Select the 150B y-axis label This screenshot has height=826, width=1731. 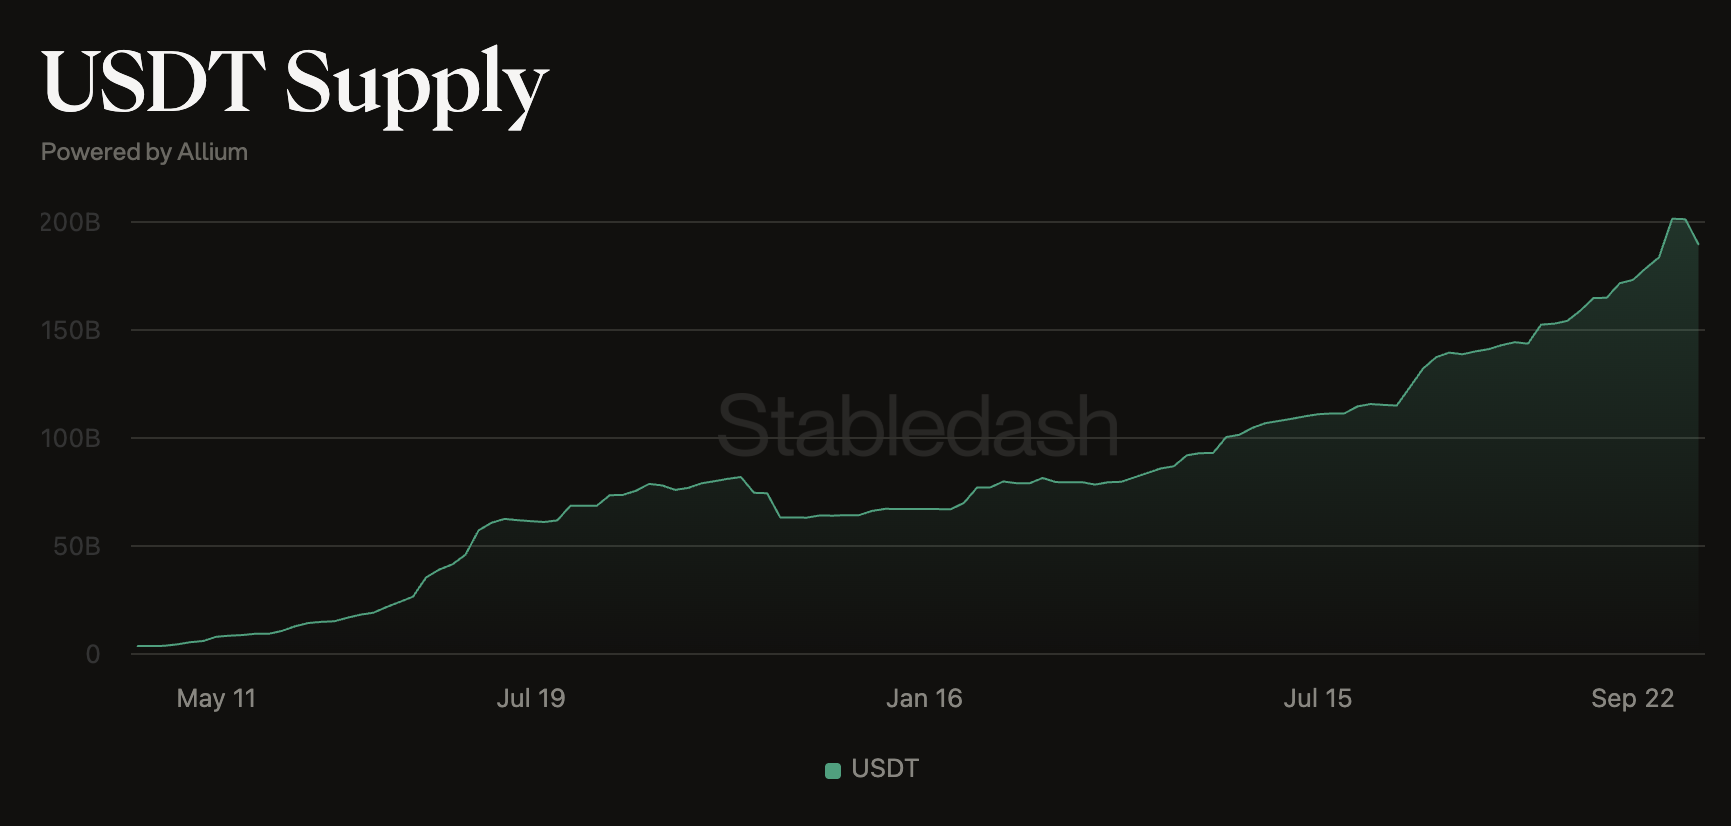[70, 330]
